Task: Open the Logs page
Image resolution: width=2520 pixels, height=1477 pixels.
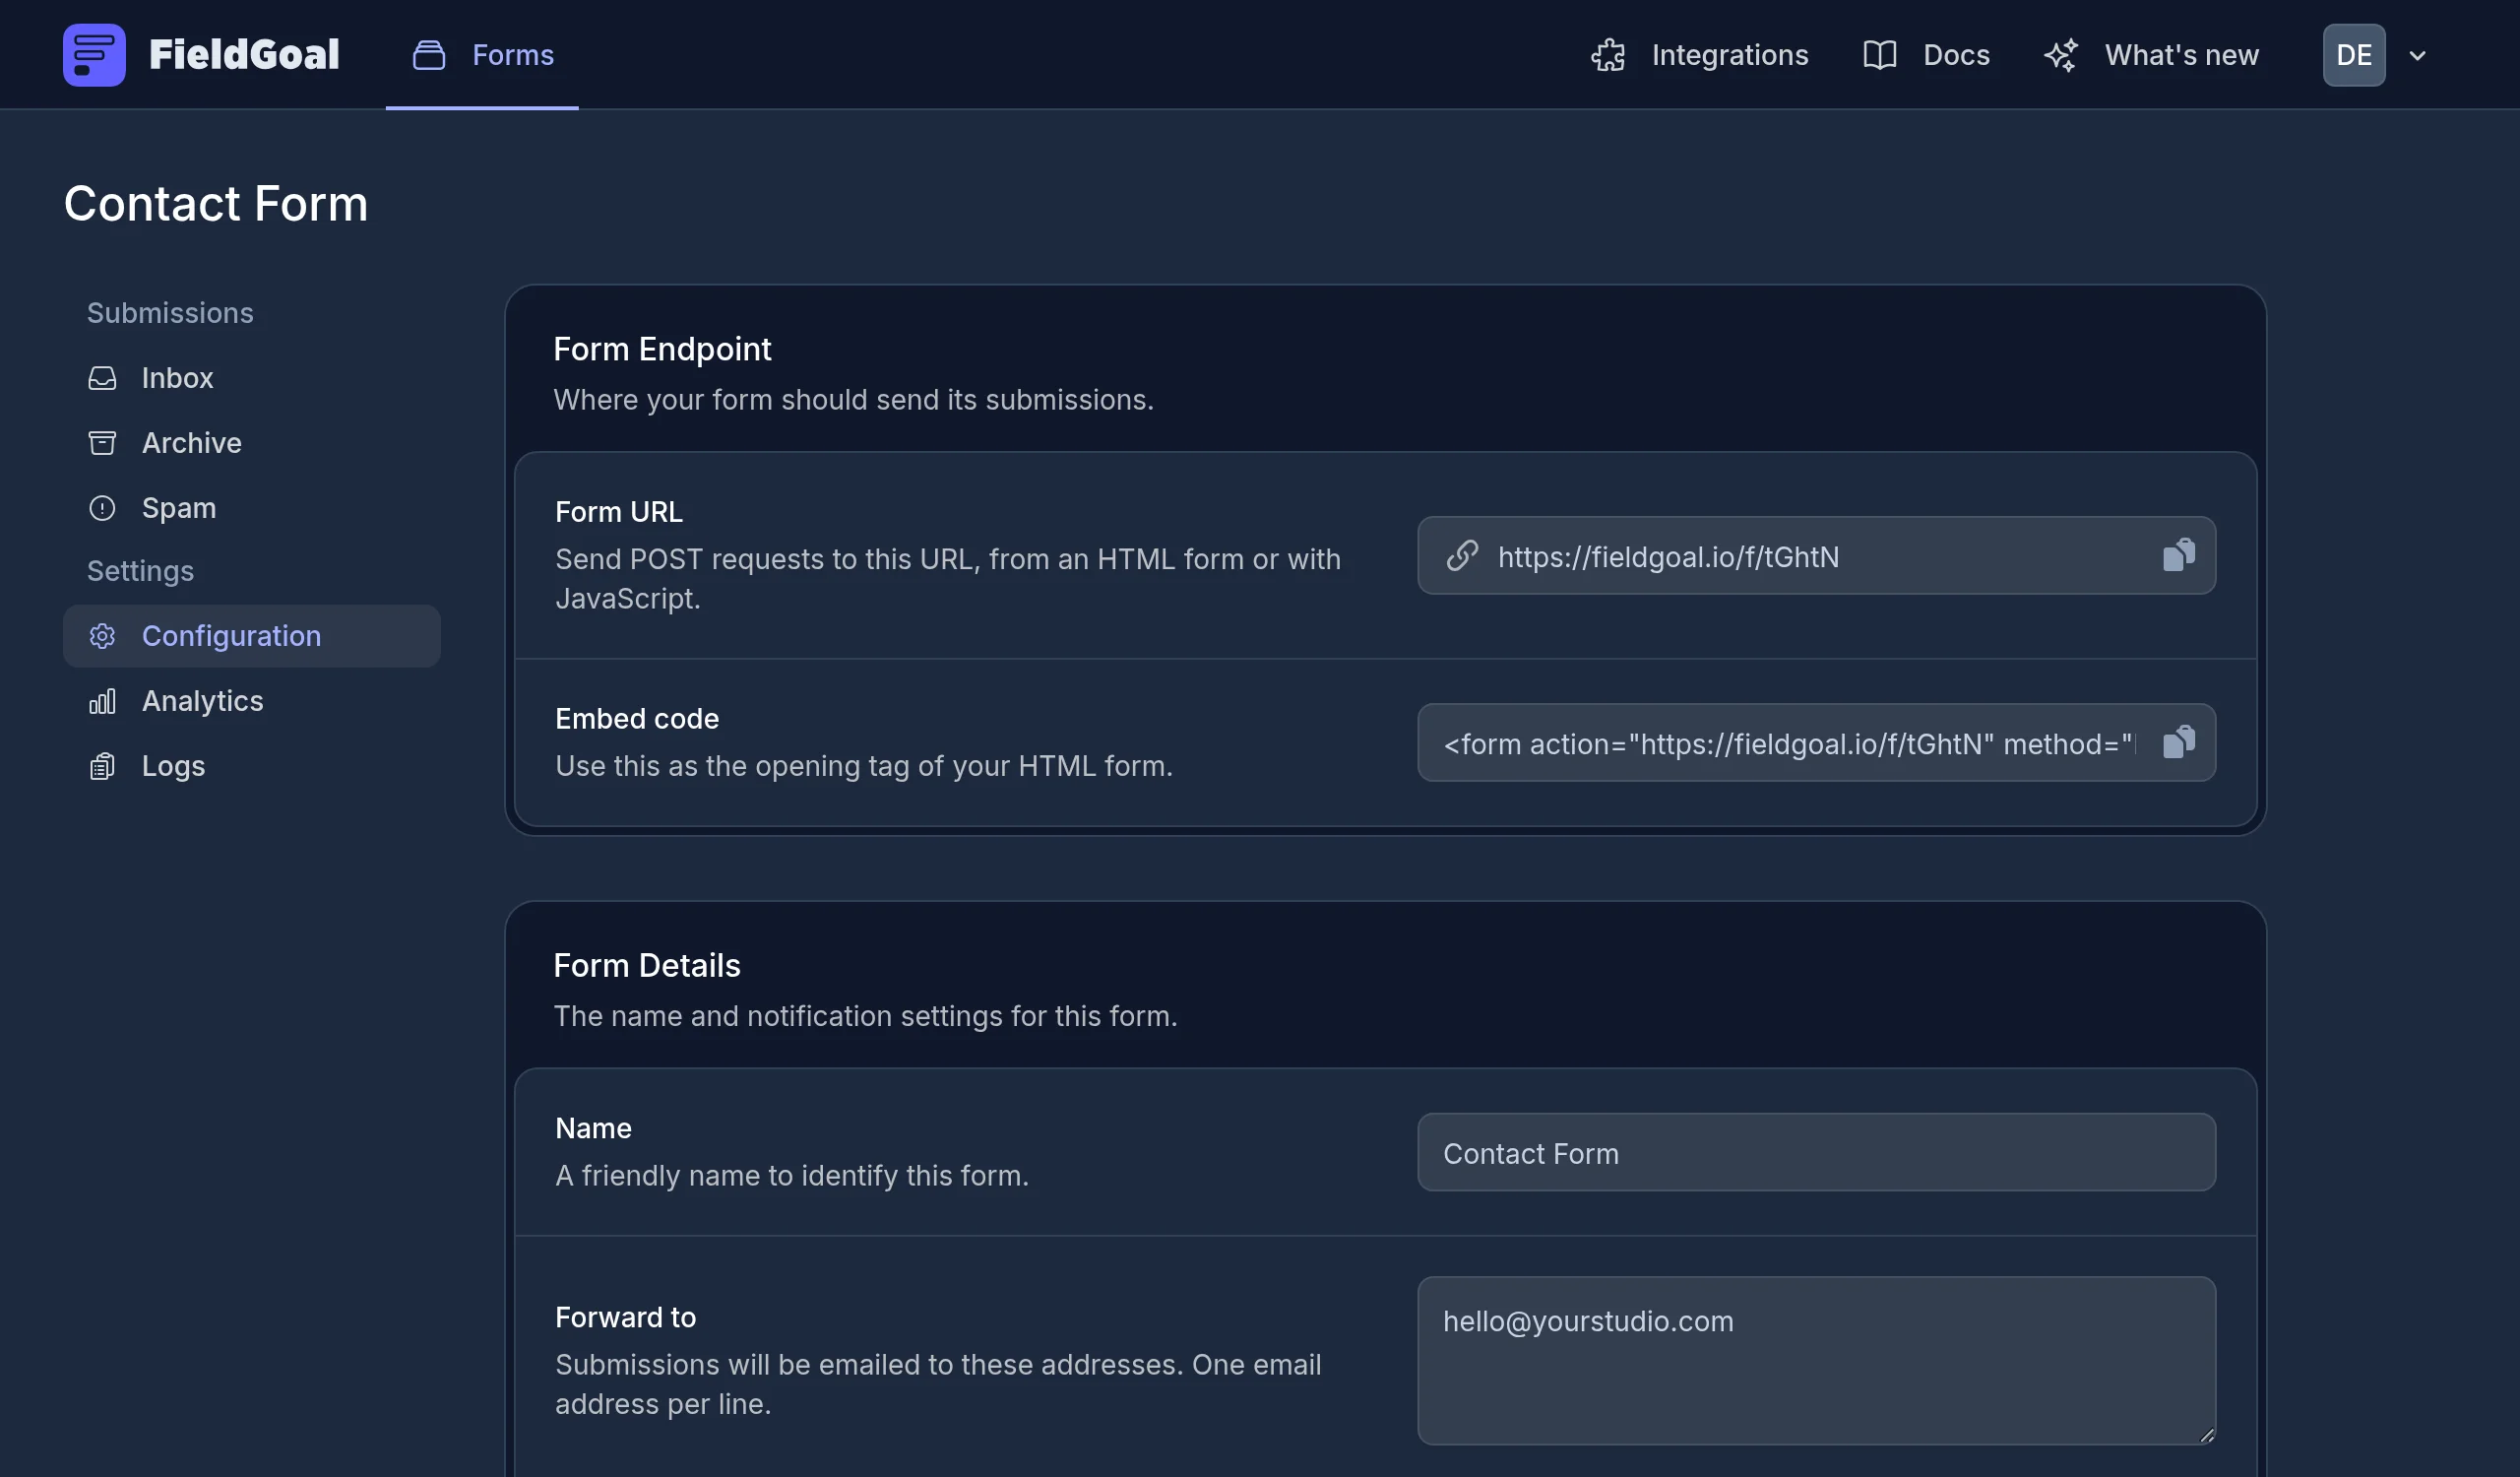Action: (x=252, y=766)
